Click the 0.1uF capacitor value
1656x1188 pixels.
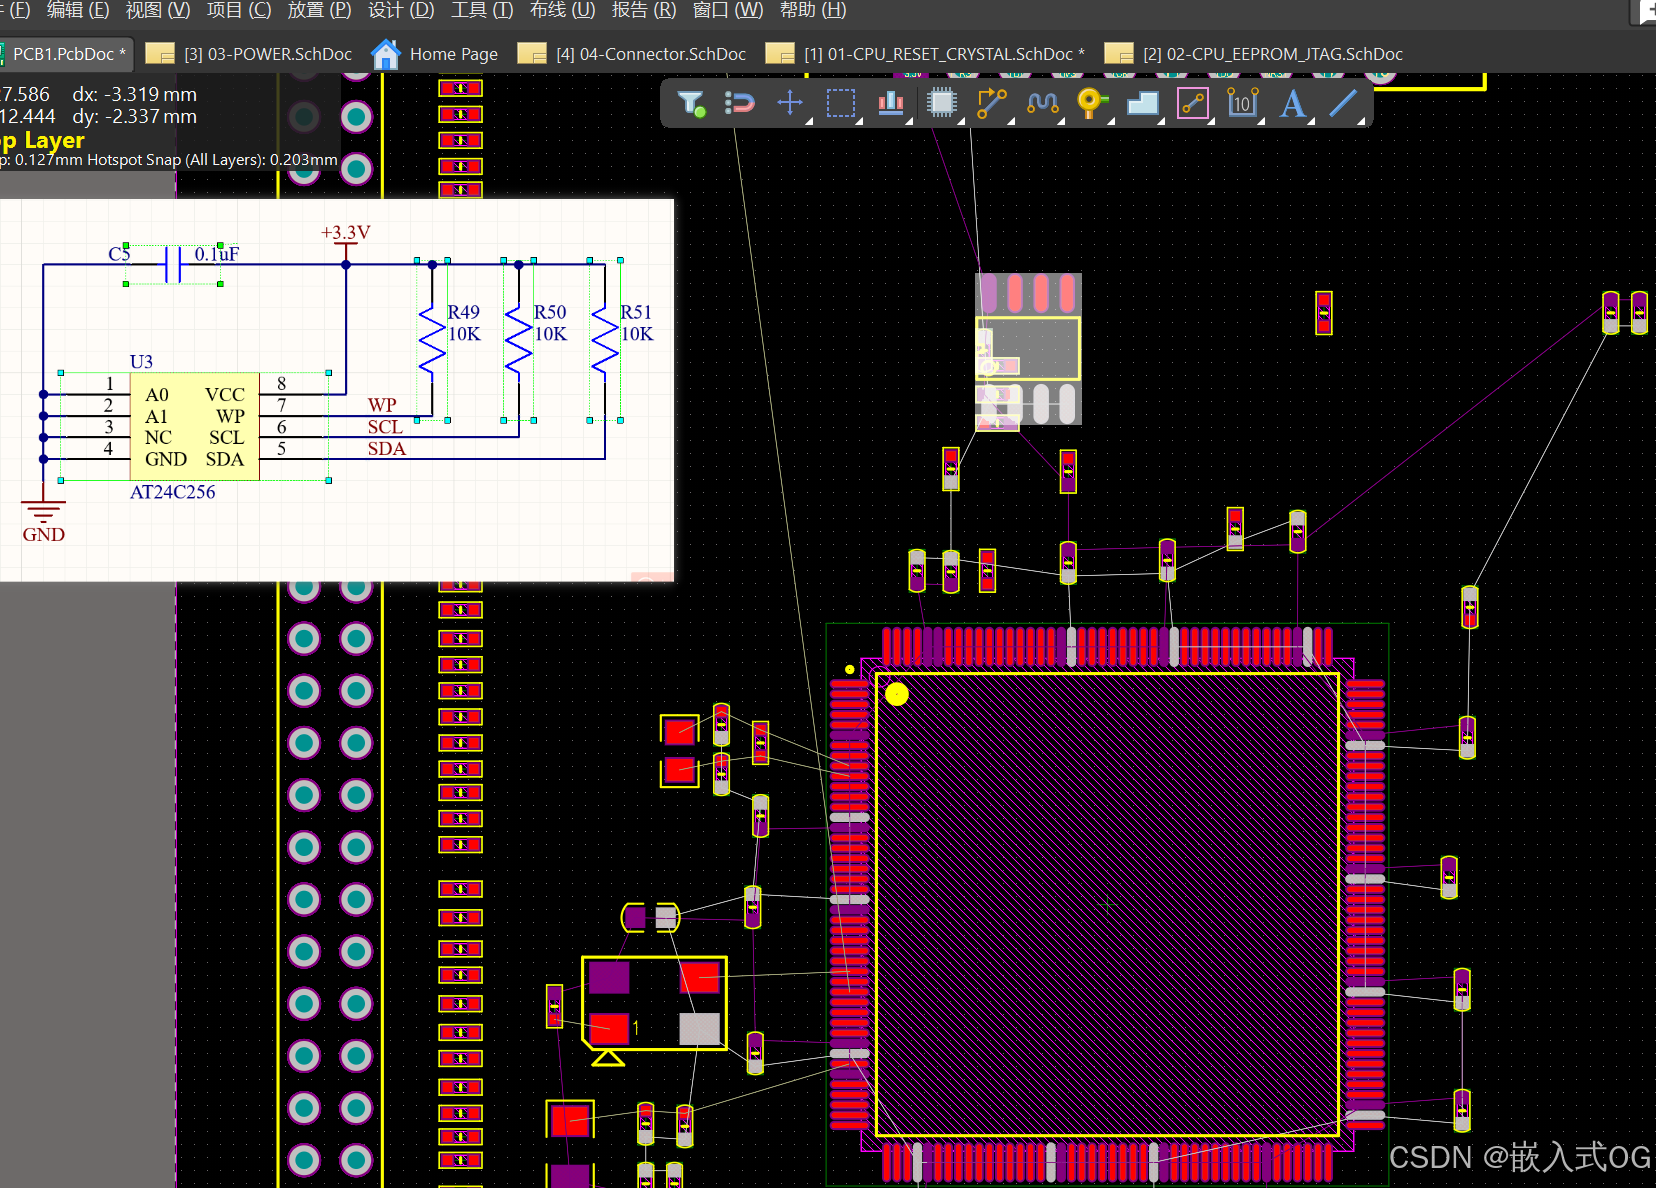click(217, 254)
